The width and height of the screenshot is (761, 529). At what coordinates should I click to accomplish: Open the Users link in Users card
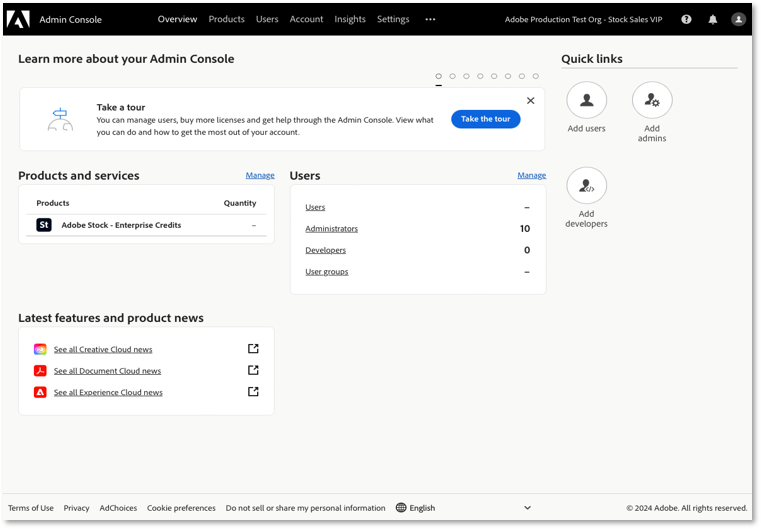tap(315, 207)
